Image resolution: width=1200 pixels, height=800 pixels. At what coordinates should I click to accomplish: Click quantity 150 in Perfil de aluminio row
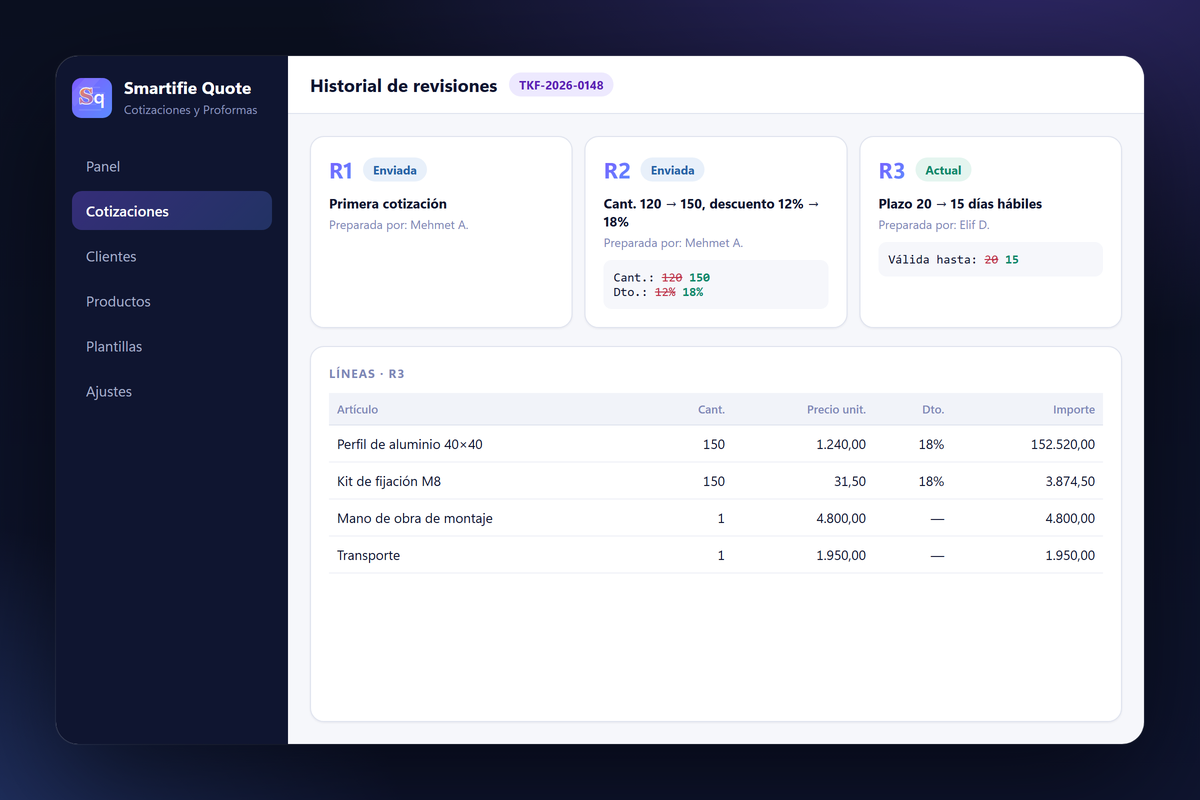714,444
